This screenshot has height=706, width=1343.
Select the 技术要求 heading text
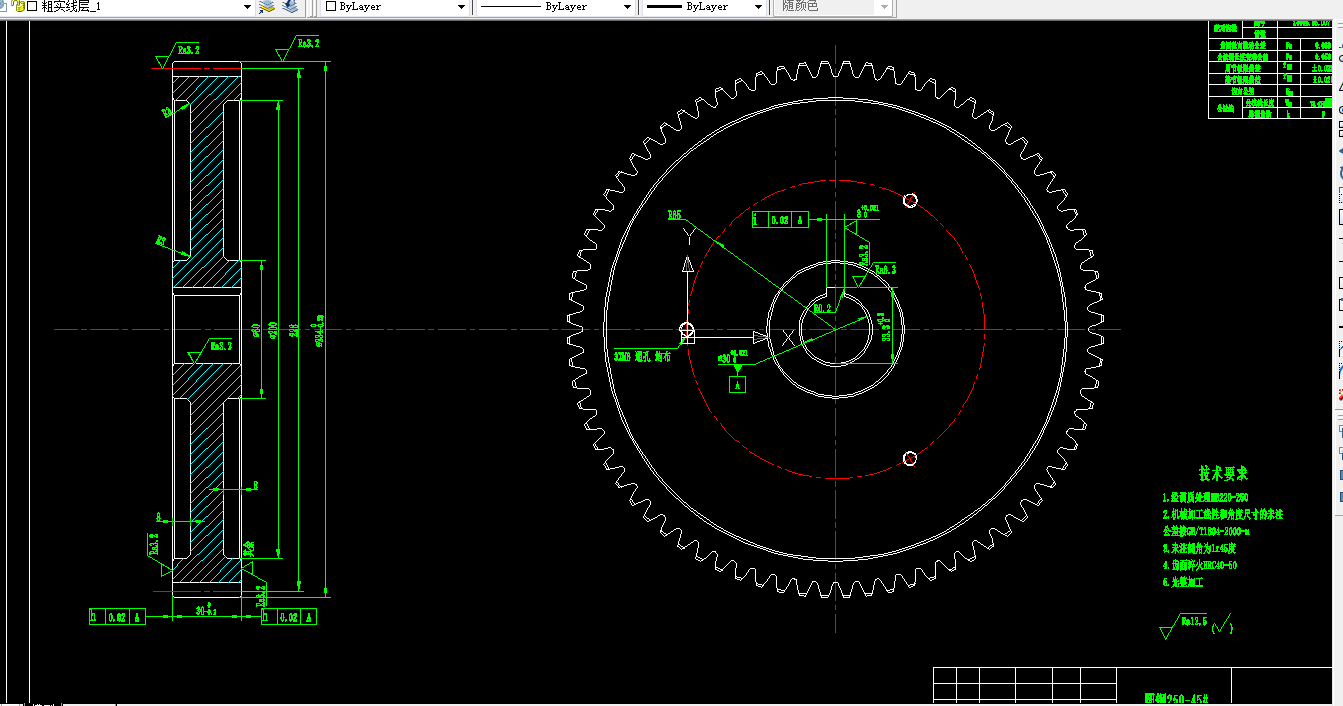(1223, 474)
